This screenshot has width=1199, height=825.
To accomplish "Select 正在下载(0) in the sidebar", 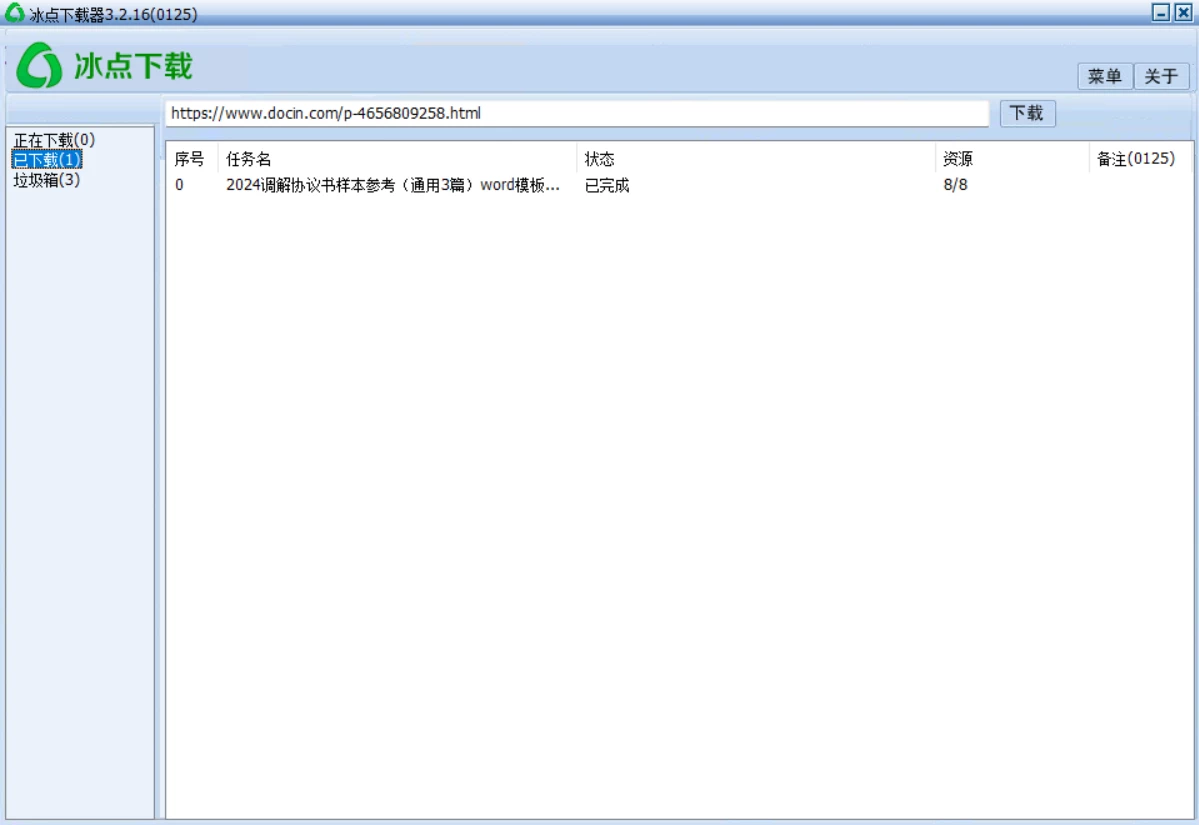I will [54, 140].
